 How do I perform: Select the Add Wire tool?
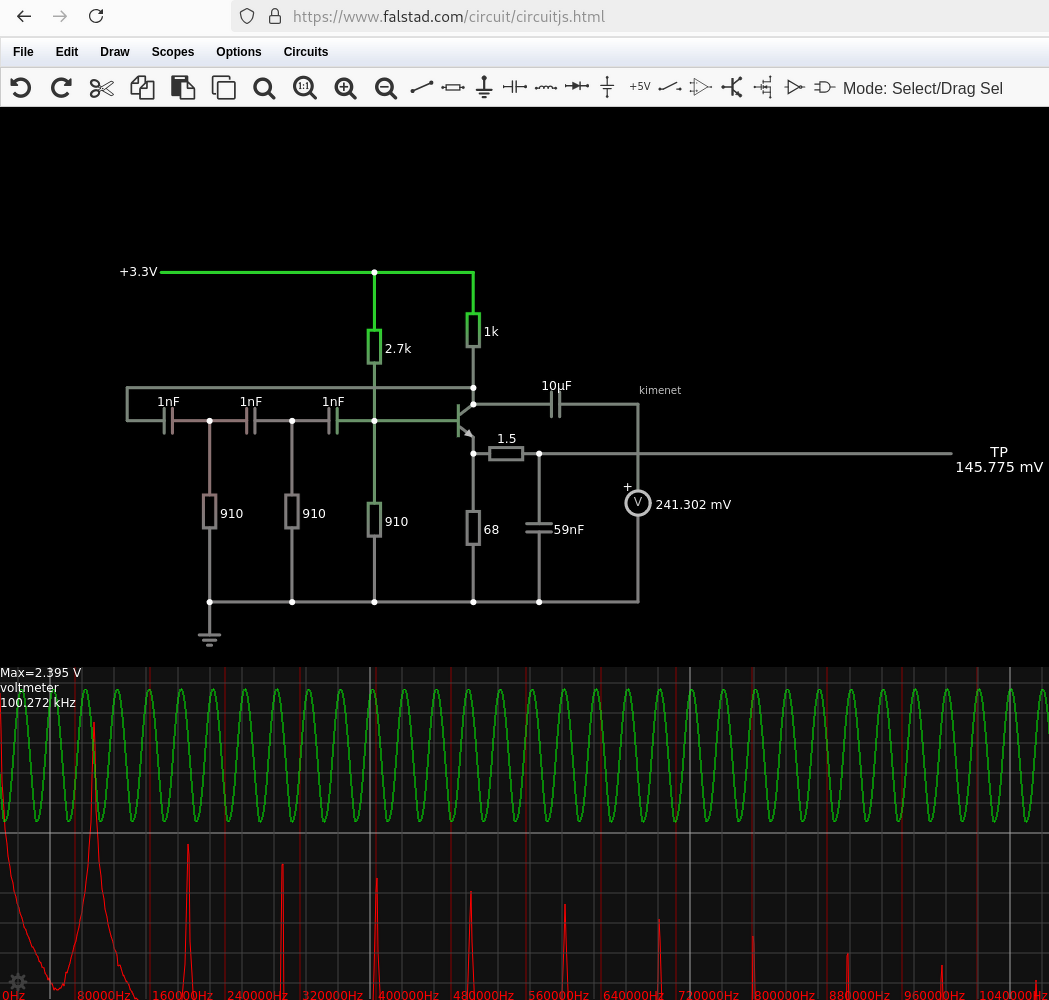[x=422, y=88]
